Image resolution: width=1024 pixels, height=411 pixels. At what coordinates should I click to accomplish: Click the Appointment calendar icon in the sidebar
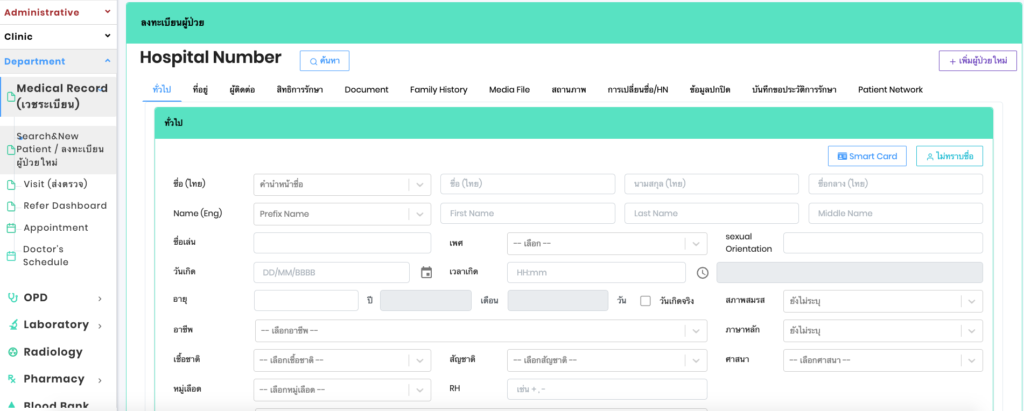[x=12, y=228]
